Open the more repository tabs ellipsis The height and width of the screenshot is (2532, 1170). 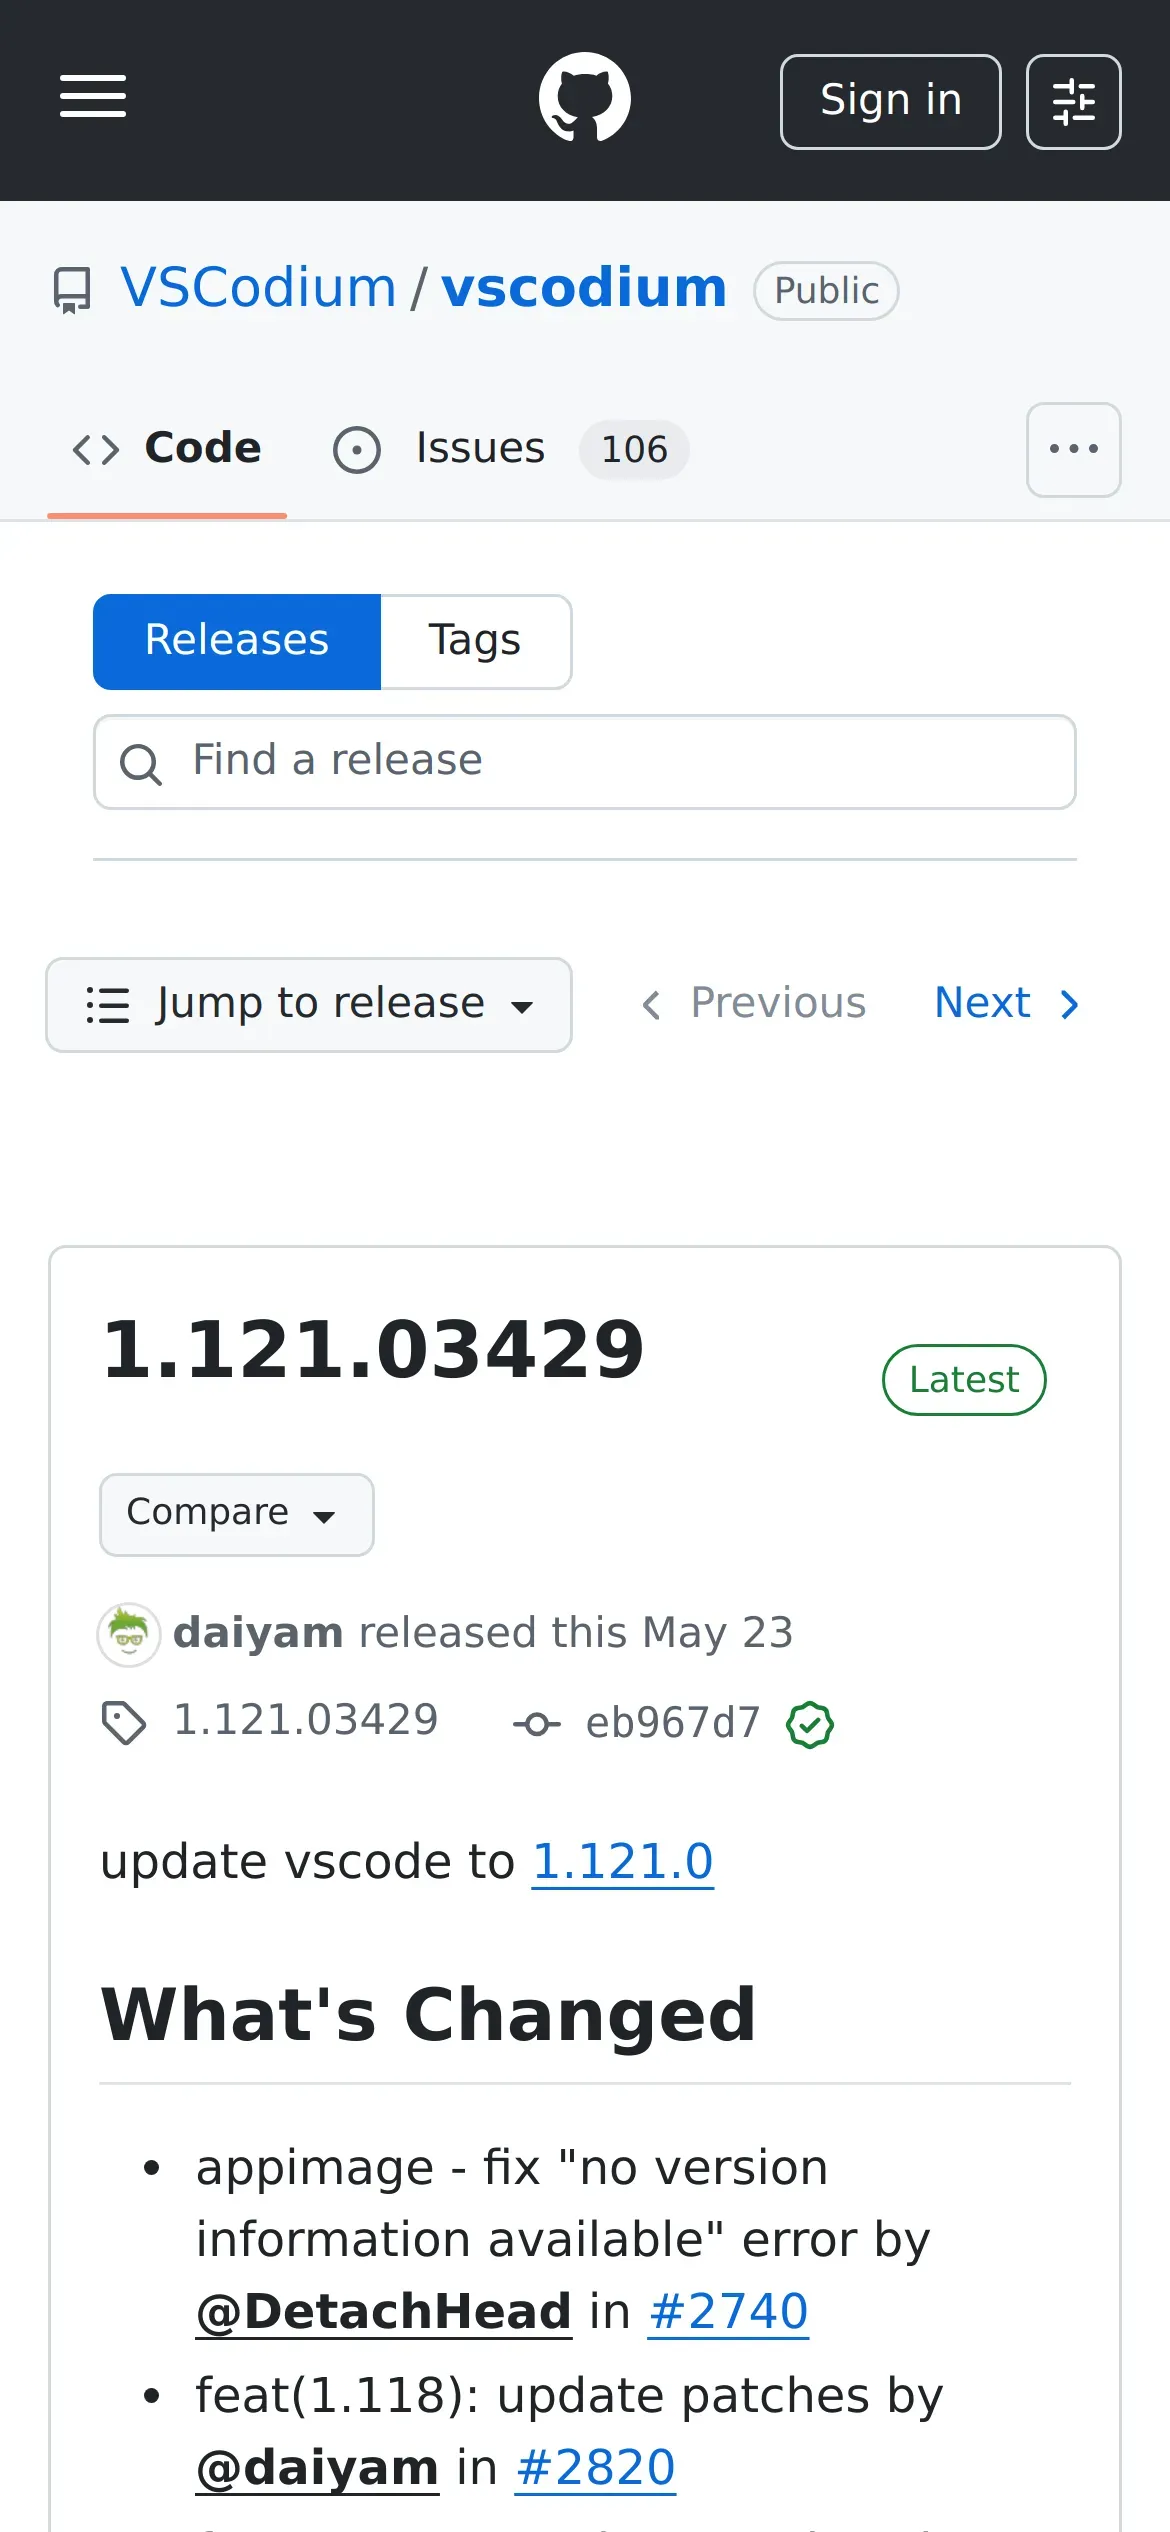pos(1073,450)
